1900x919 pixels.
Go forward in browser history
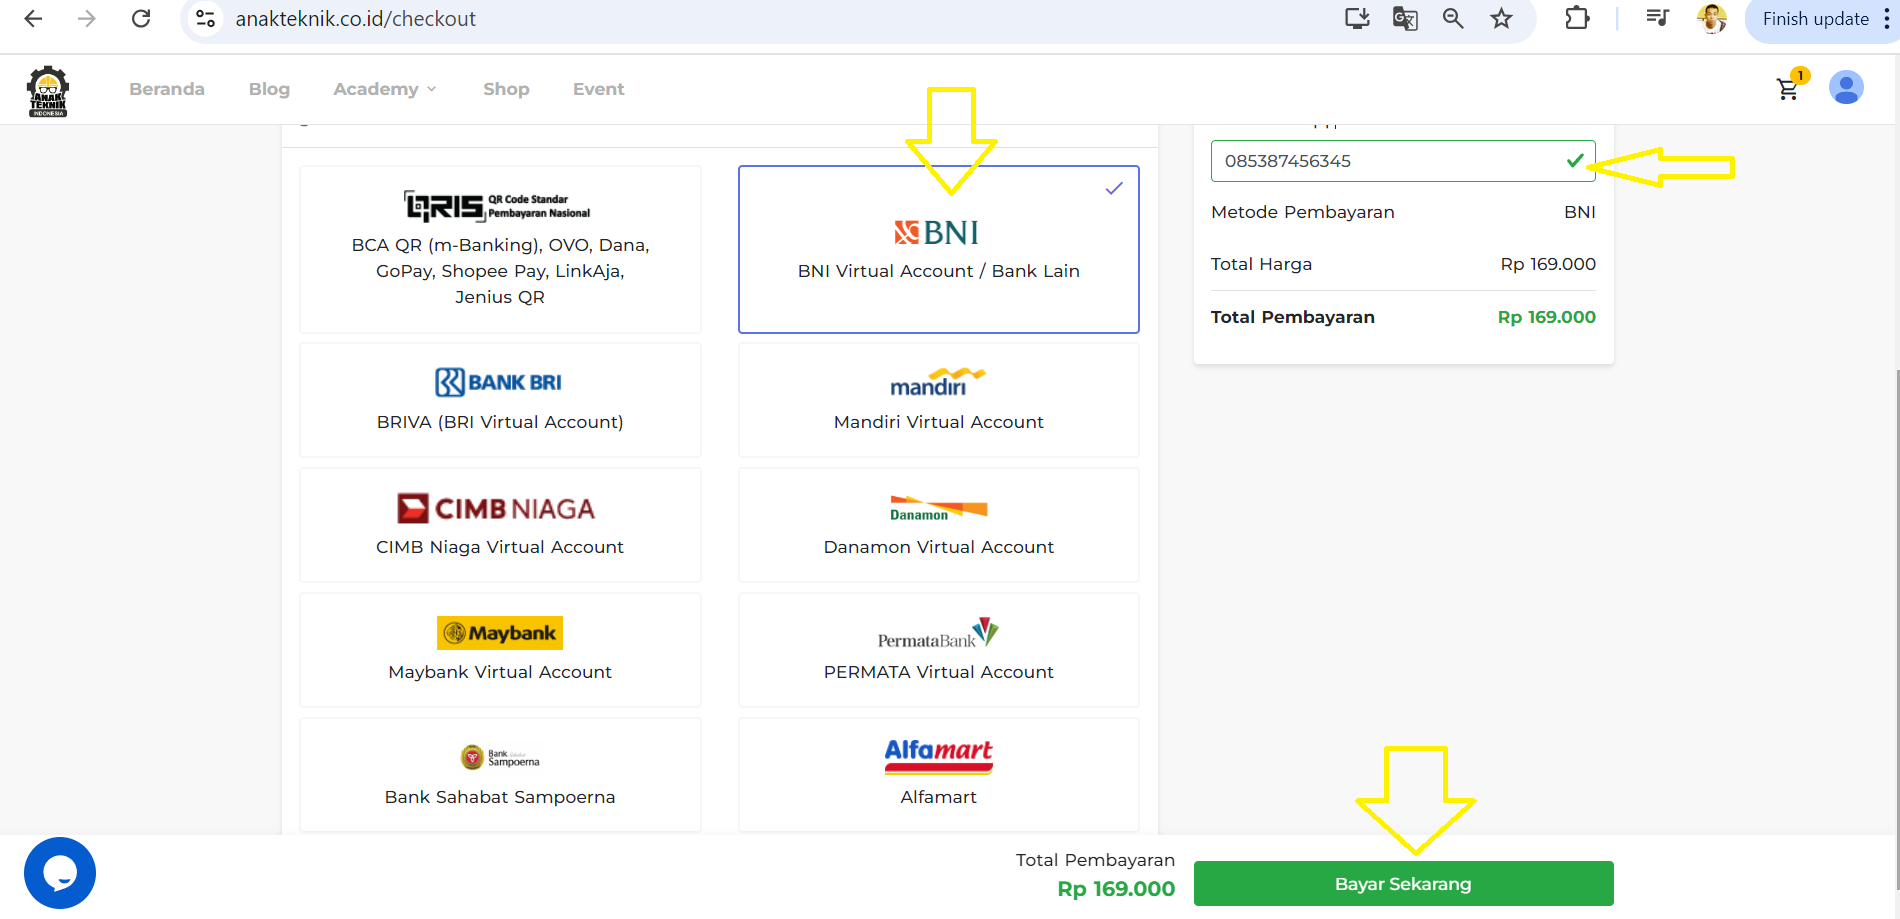click(87, 19)
